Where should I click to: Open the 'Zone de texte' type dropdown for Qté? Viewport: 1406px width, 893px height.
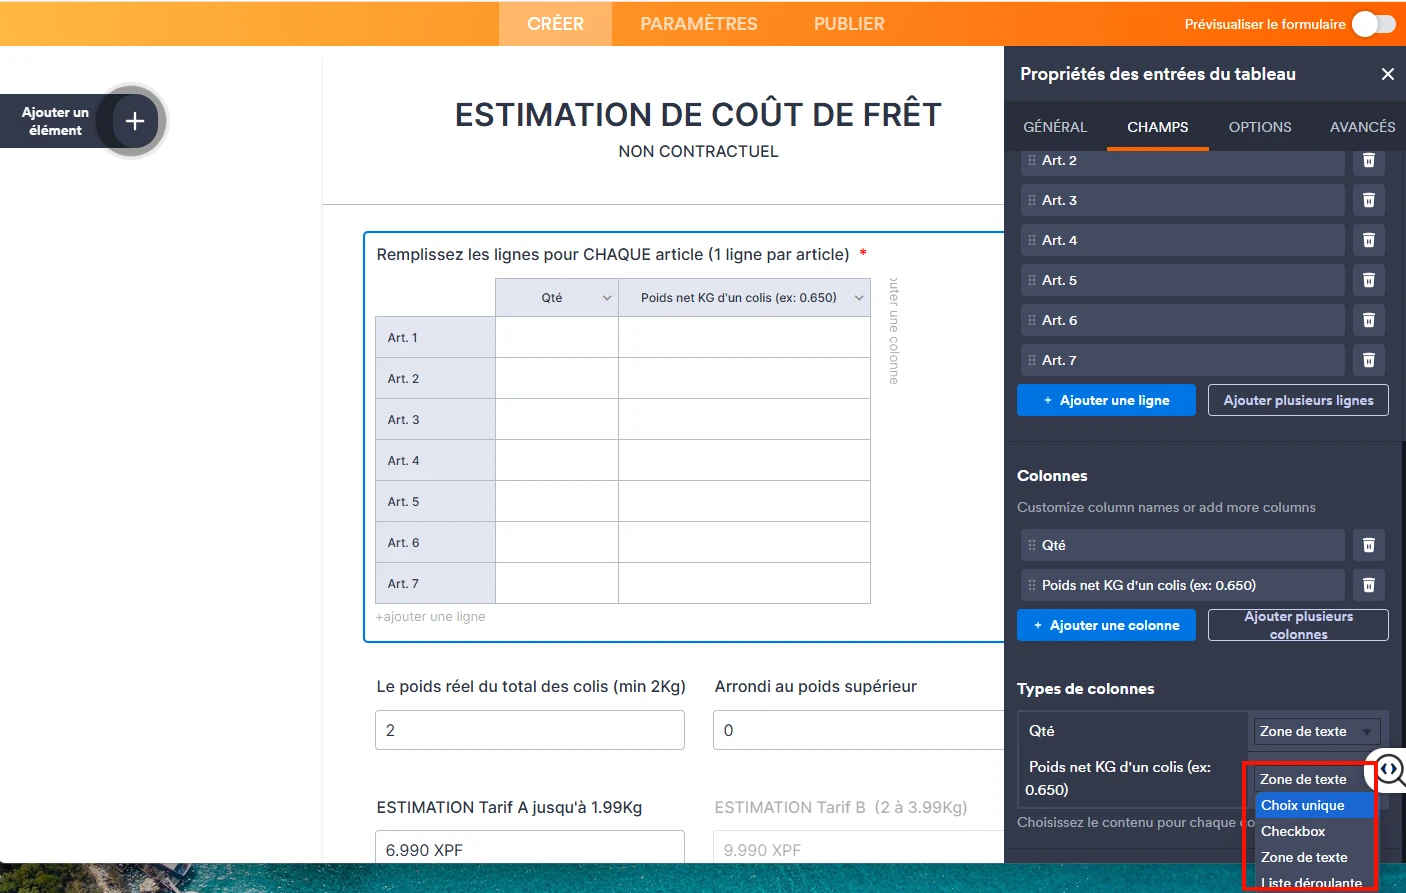1315,731
